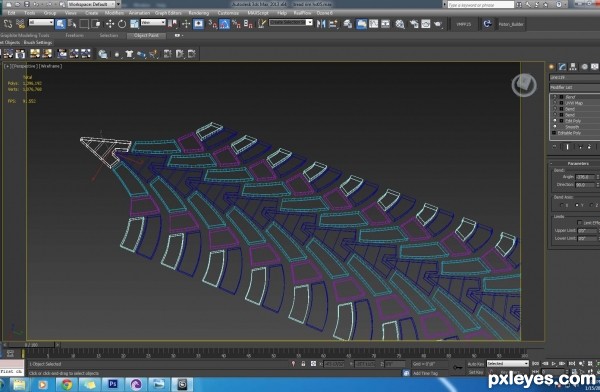Open the Rendered Frame Window icon

426,24
